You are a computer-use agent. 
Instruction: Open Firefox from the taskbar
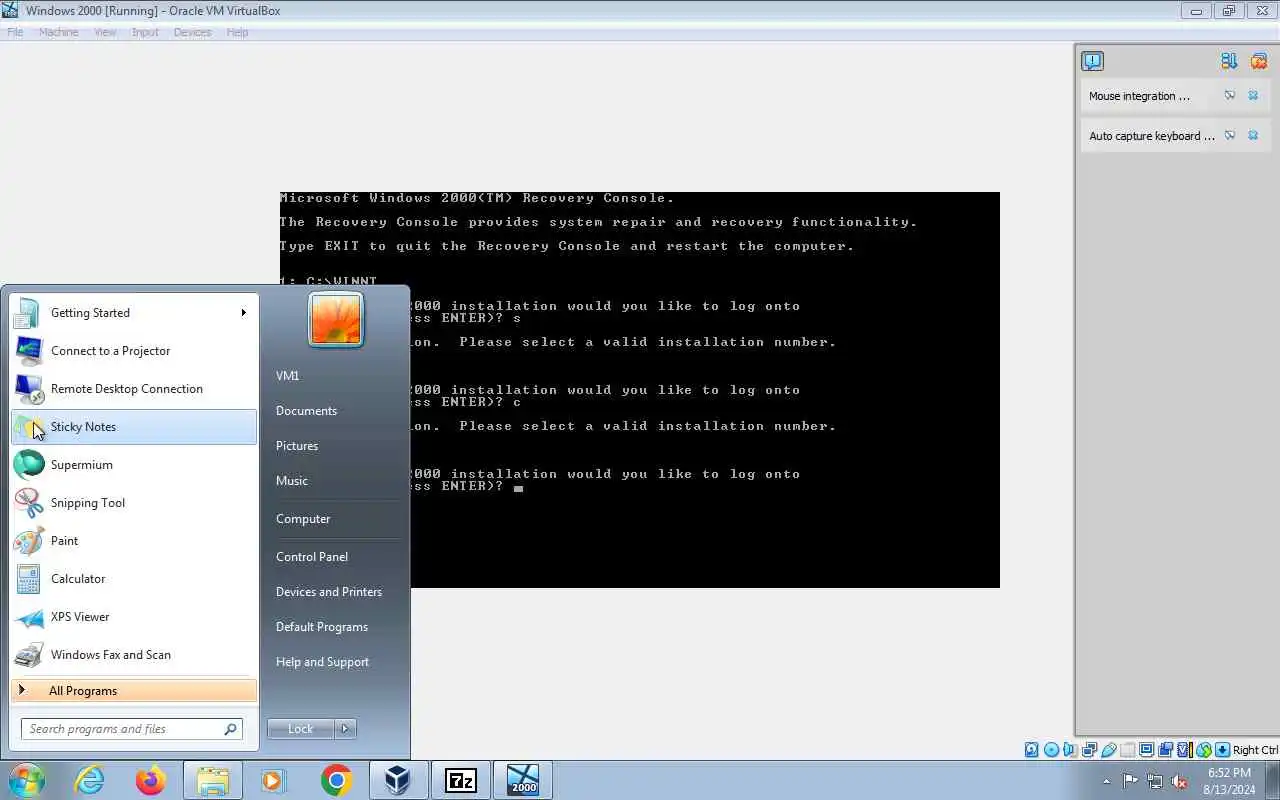coord(151,780)
